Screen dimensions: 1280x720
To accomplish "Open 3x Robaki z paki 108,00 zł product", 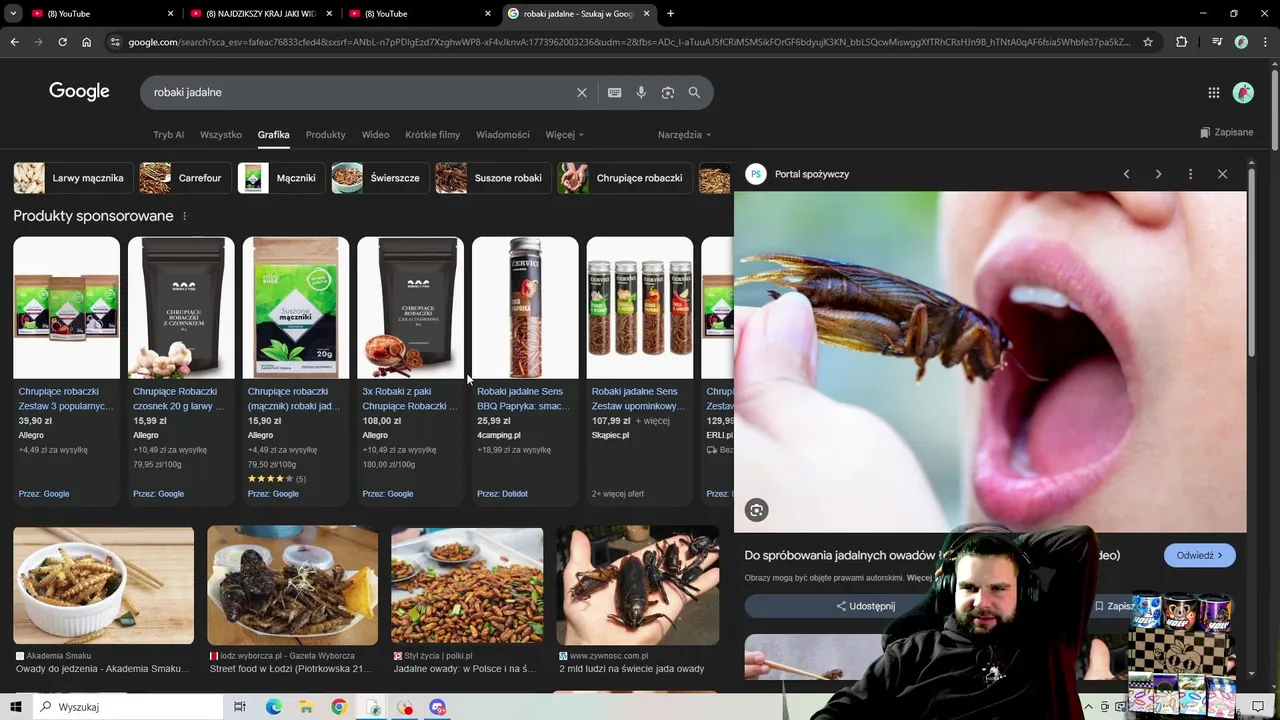I will pos(410,370).
